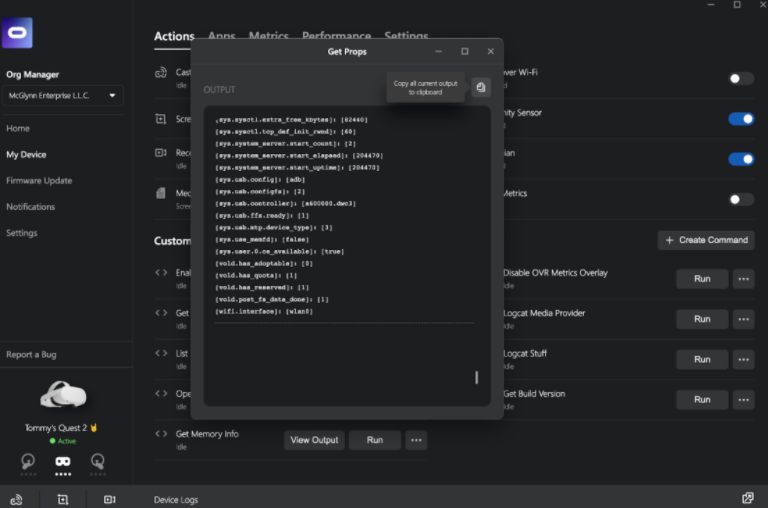Screen dimensions: 768x508
Task: Click the Screenshot icon in the Actions list
Action: 161,119
